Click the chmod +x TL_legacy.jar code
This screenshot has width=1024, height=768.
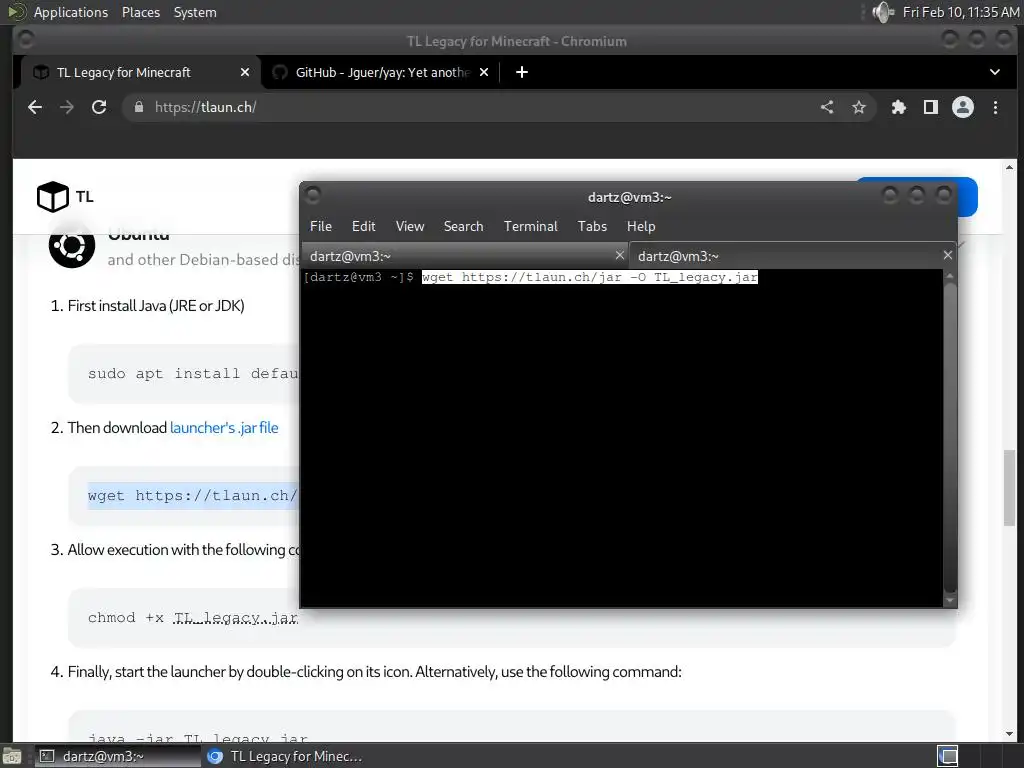click(x=193, y=618)
